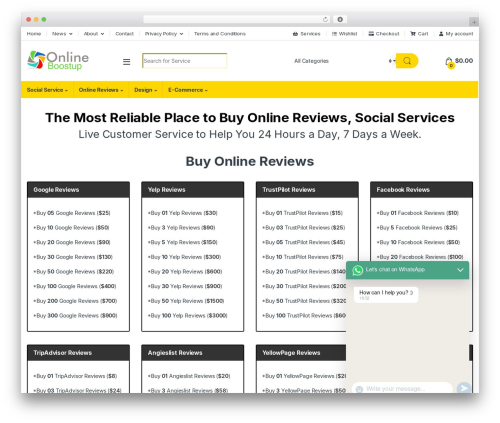Select Buy 10 TrustPilot Reviews ($75)
The image size is (500, 423).
pyautogui.click(x=303, y=257)
